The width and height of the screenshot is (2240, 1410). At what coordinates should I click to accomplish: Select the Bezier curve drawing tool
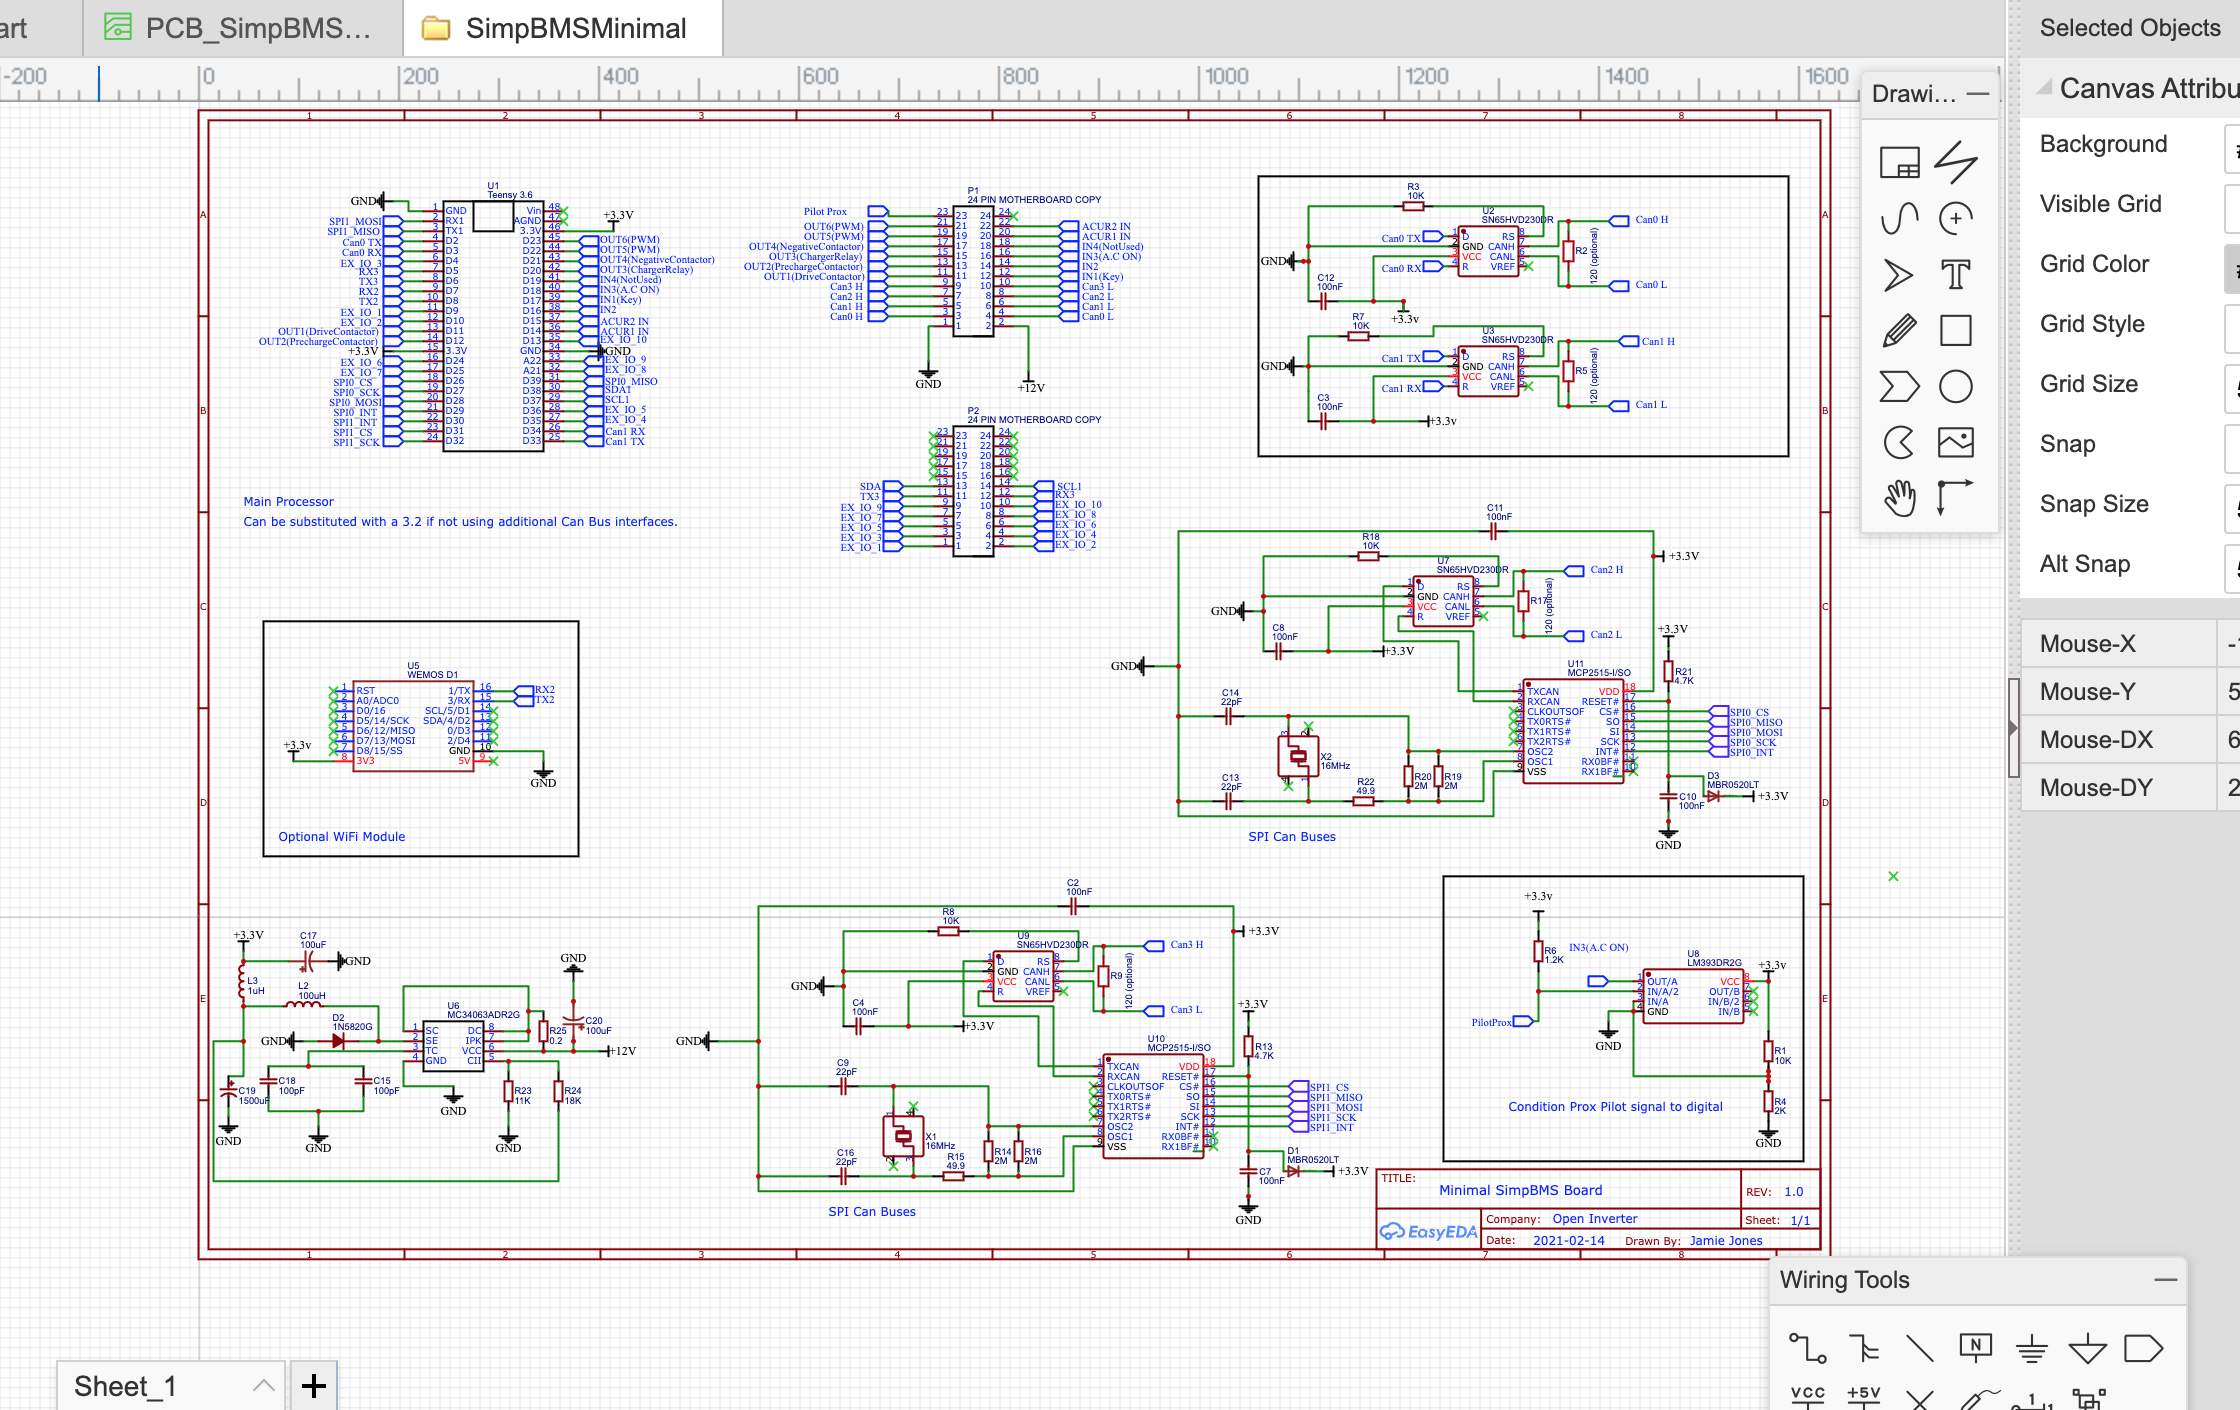point(1899,218)
